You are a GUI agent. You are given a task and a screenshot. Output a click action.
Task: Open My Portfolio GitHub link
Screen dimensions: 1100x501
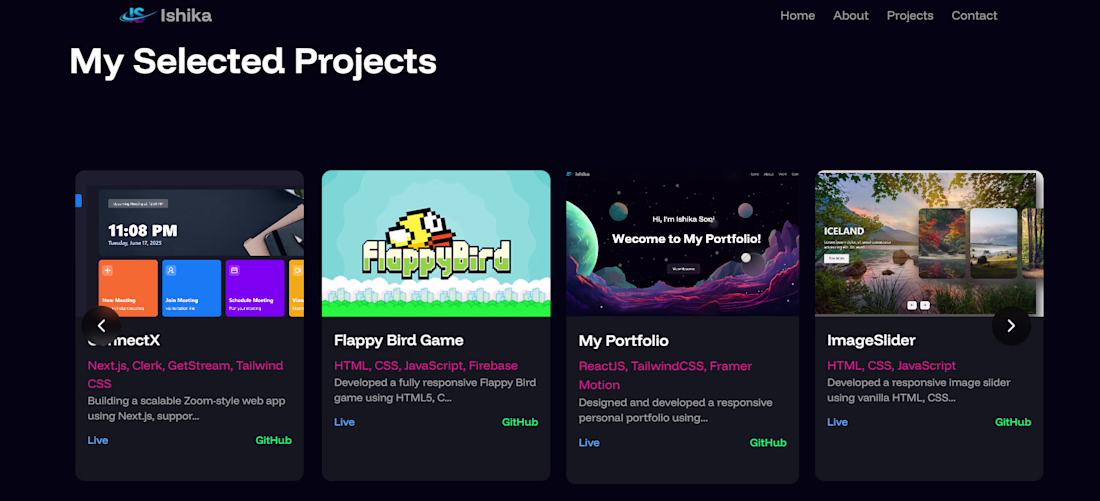pos(768,443)
